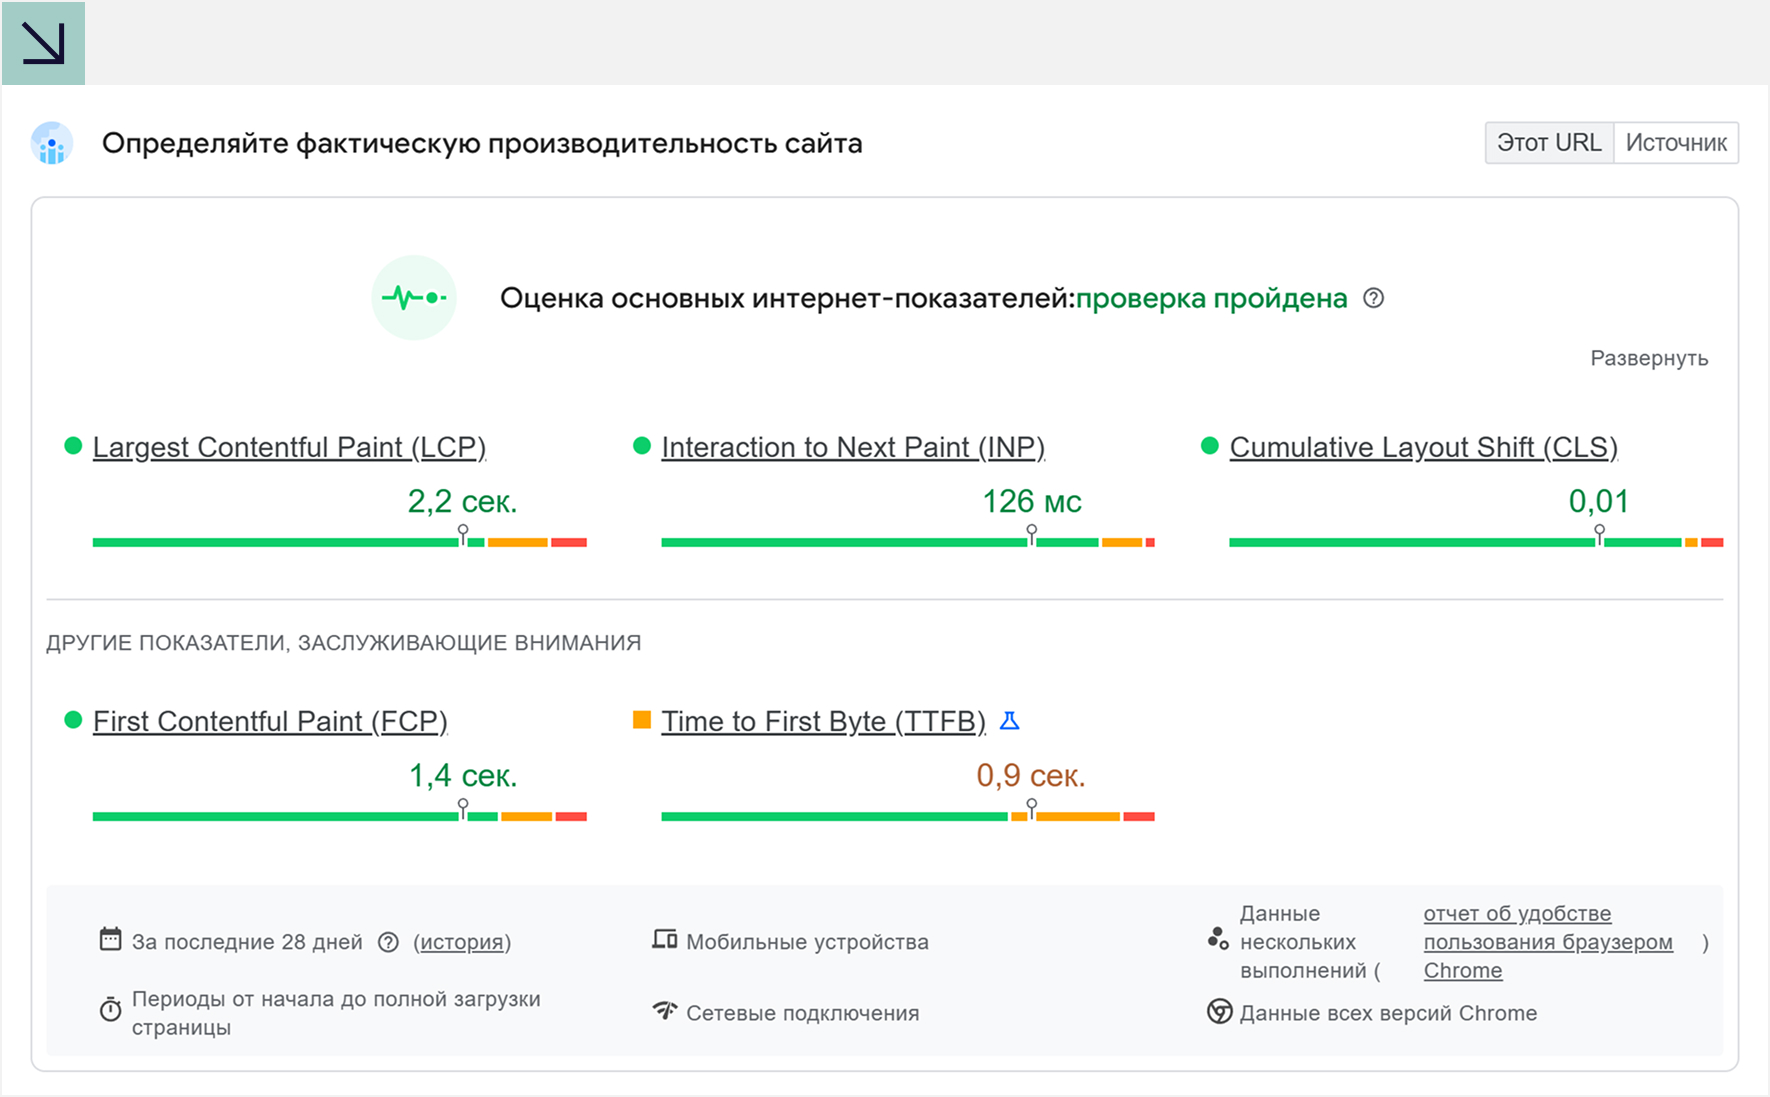
Task: Open Interaction to Next Paint (INP) link
Action: coord(852,447)
